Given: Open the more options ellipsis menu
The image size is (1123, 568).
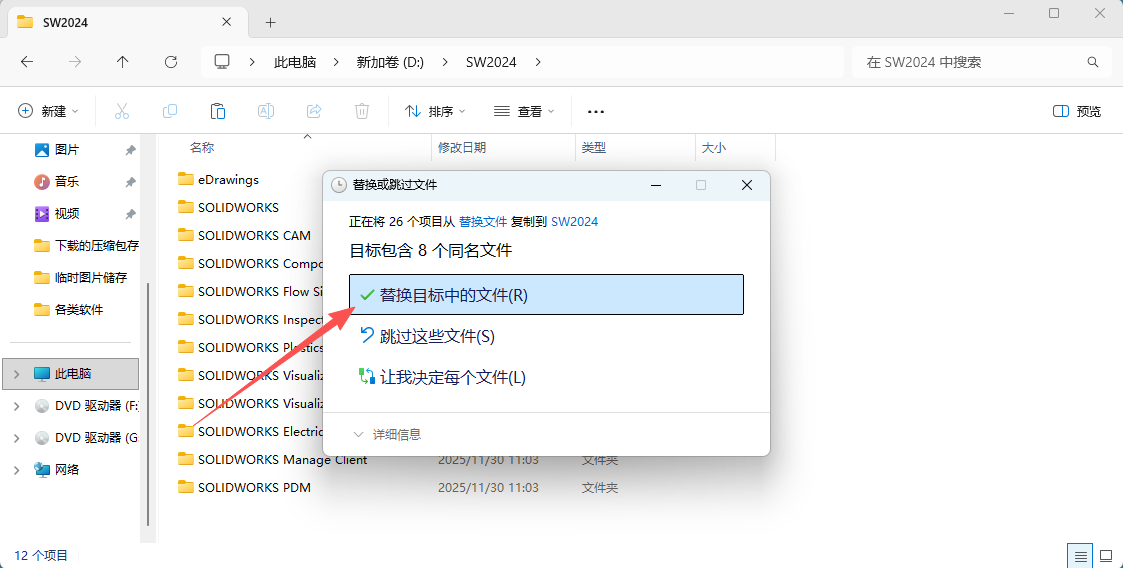Looking at the screenshot, I should pos(596,112).
